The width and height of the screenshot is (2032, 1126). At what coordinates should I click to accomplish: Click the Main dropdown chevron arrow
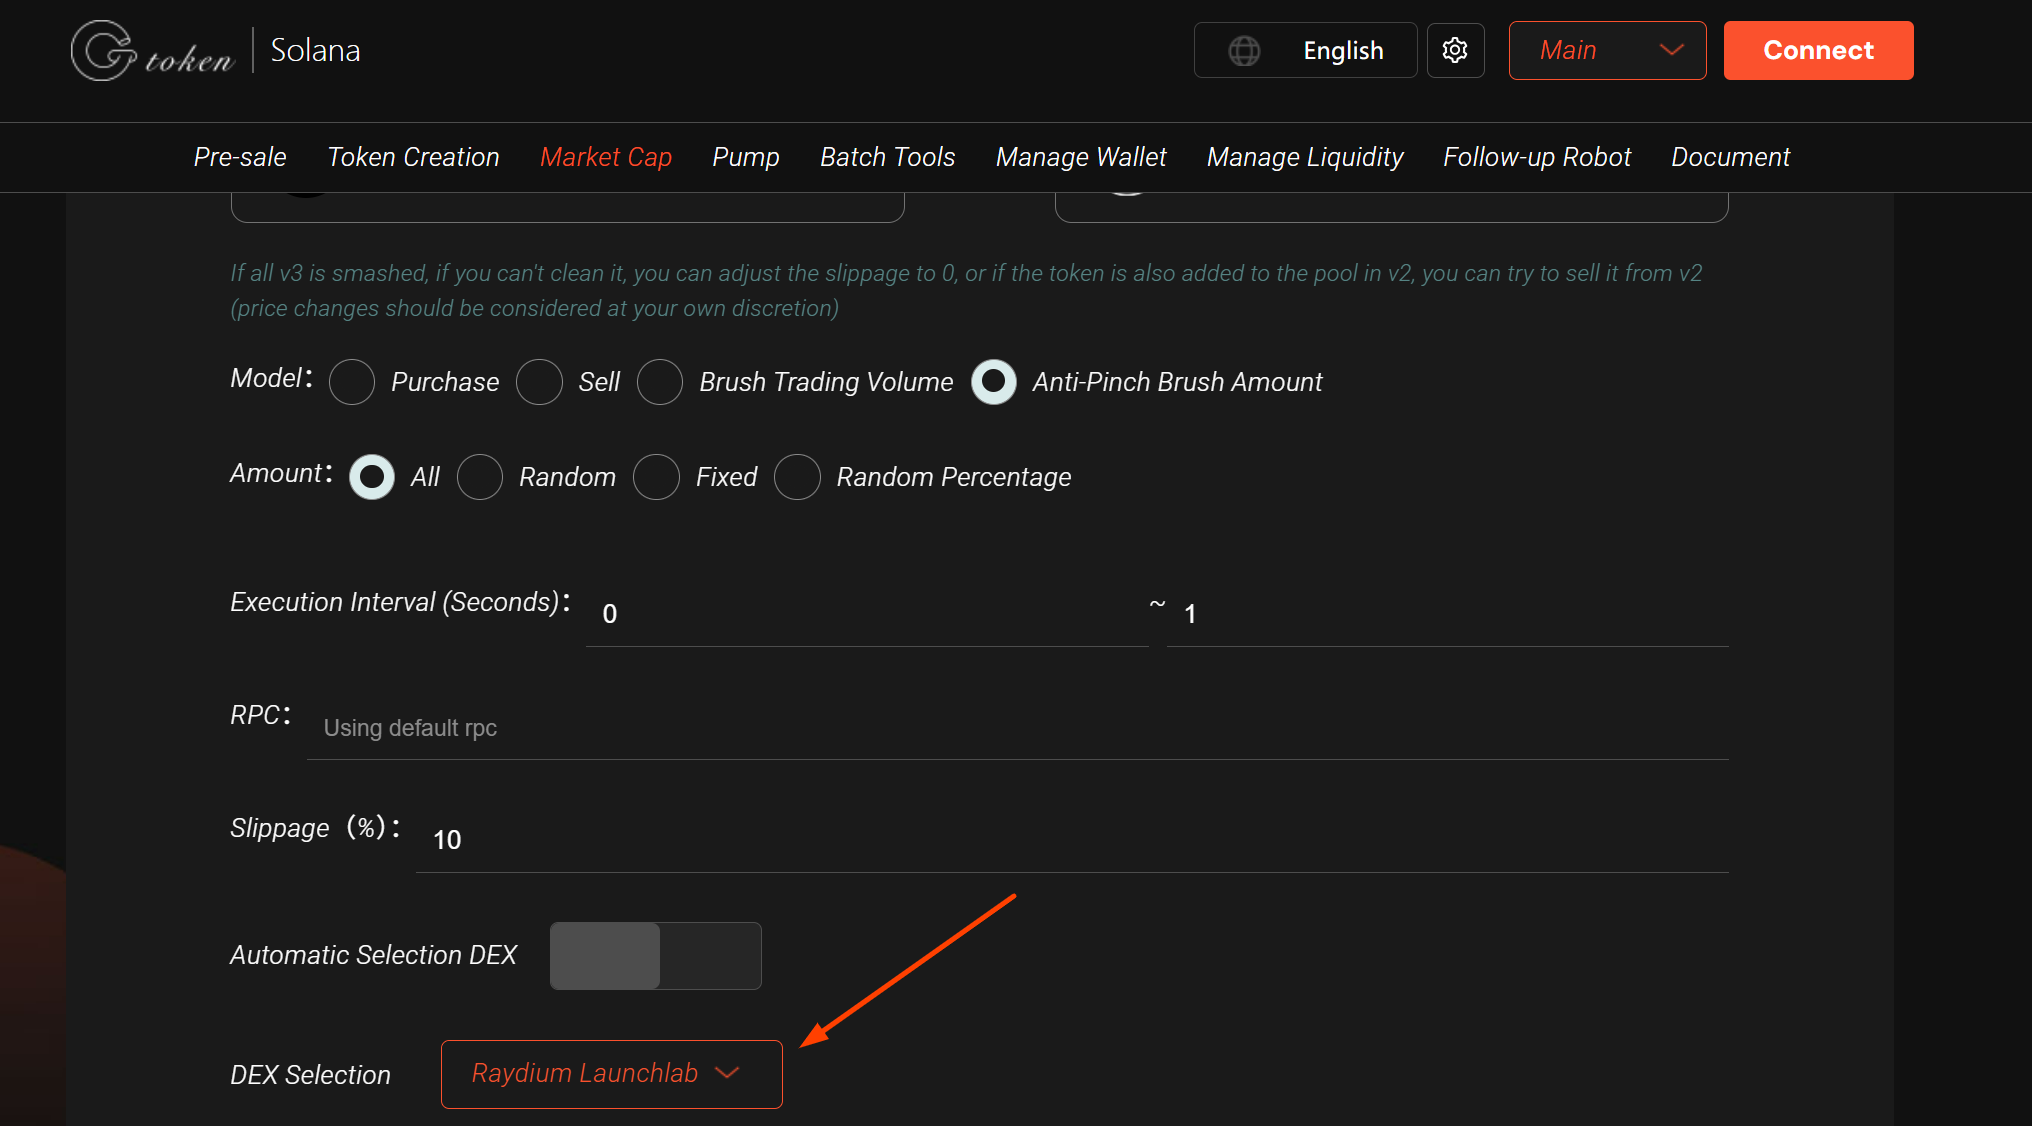(1671, 50)
